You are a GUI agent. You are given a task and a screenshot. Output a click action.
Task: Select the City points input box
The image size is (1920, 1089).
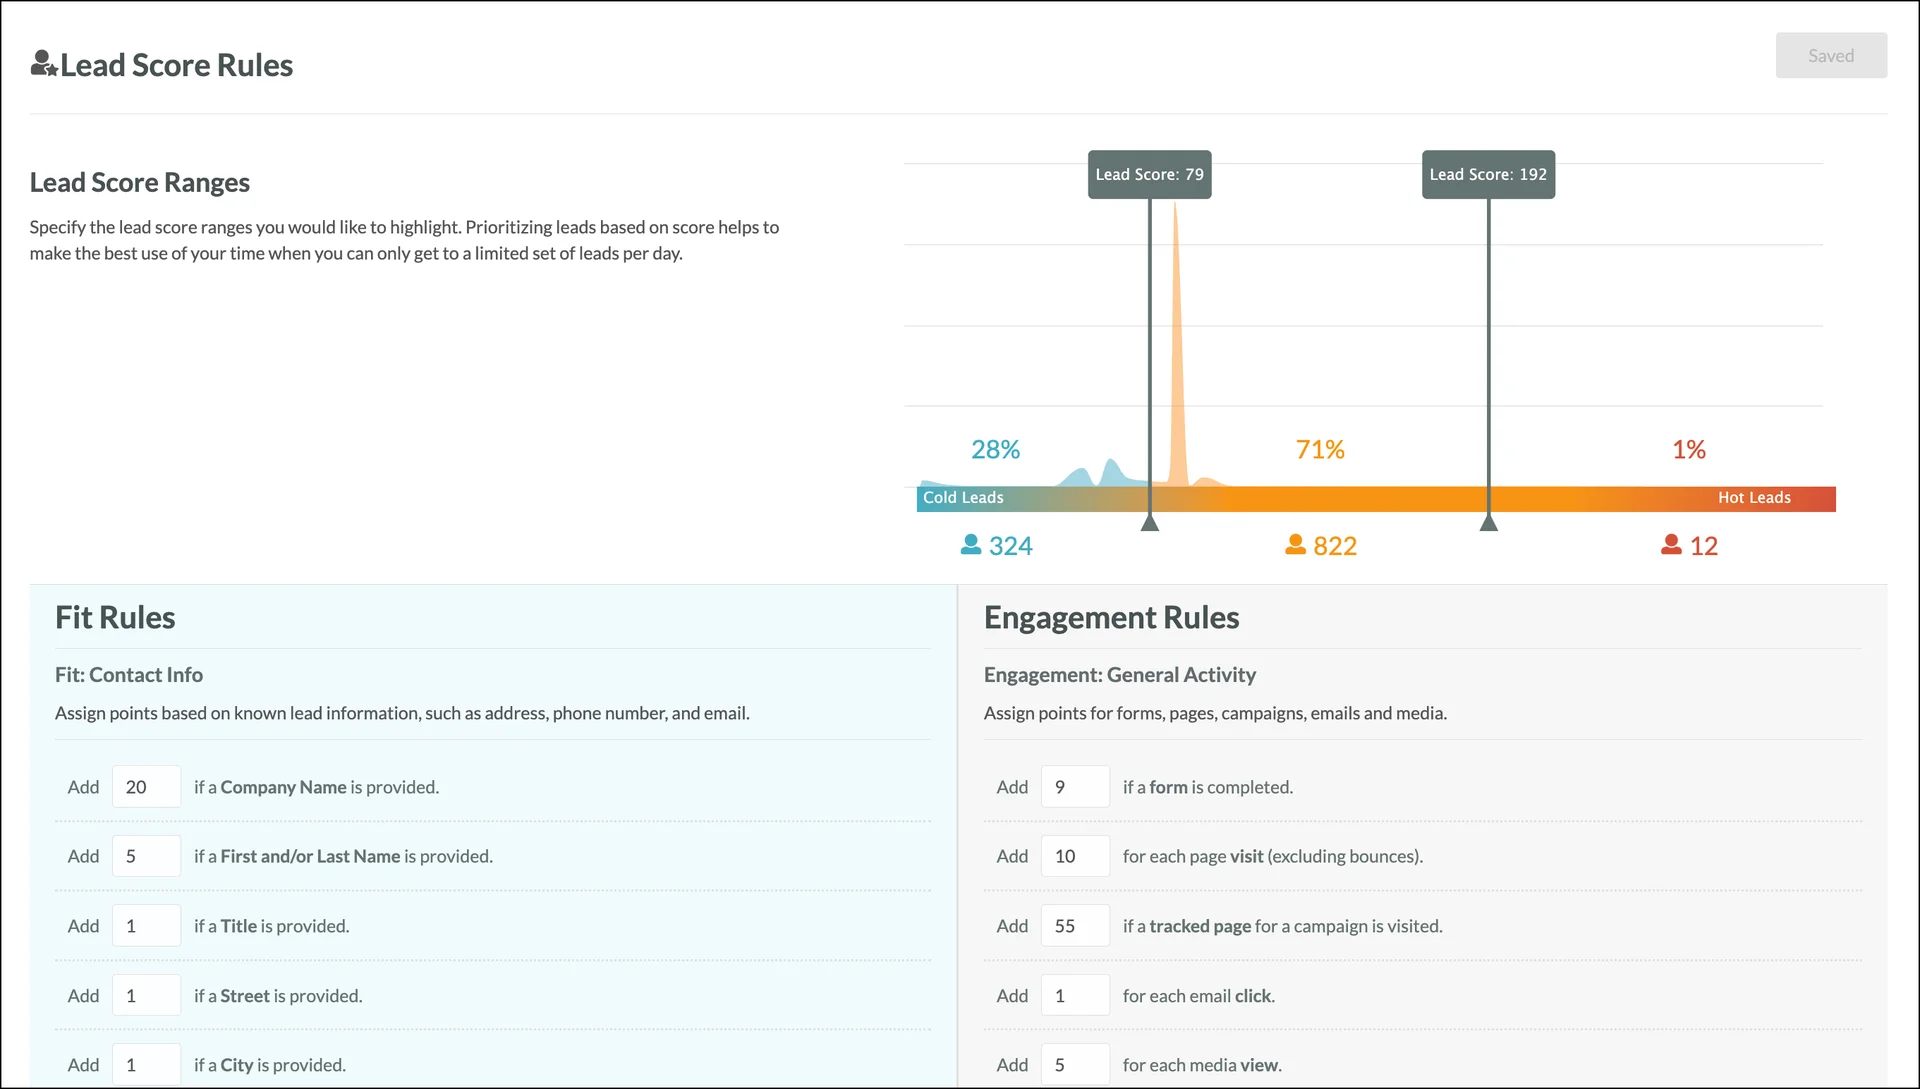click(146, 1065)
